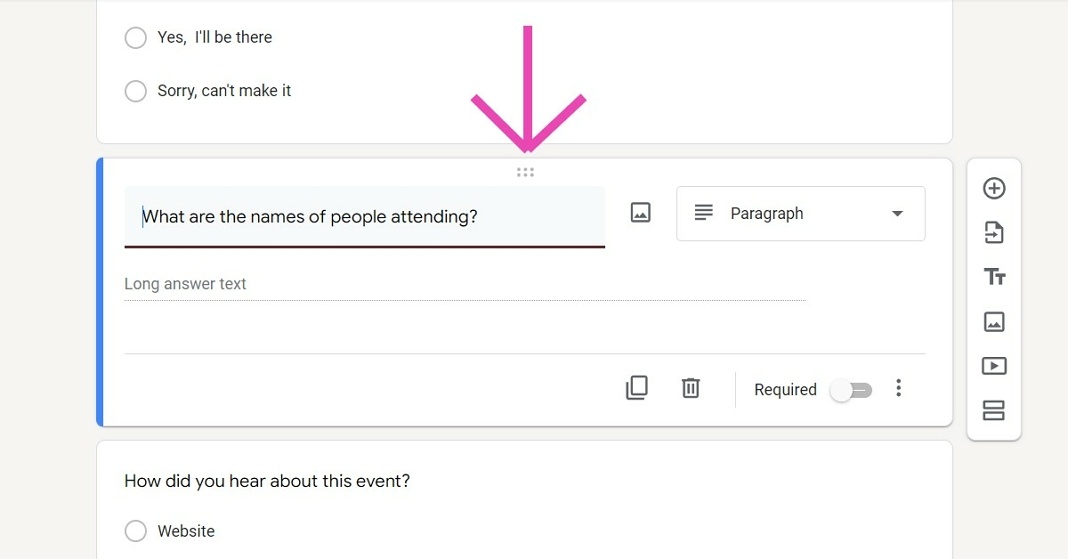Image resolution: width=1068 pixels, height=559 pixels.
Task: Insert image into the question title
Action: (640, 213)
